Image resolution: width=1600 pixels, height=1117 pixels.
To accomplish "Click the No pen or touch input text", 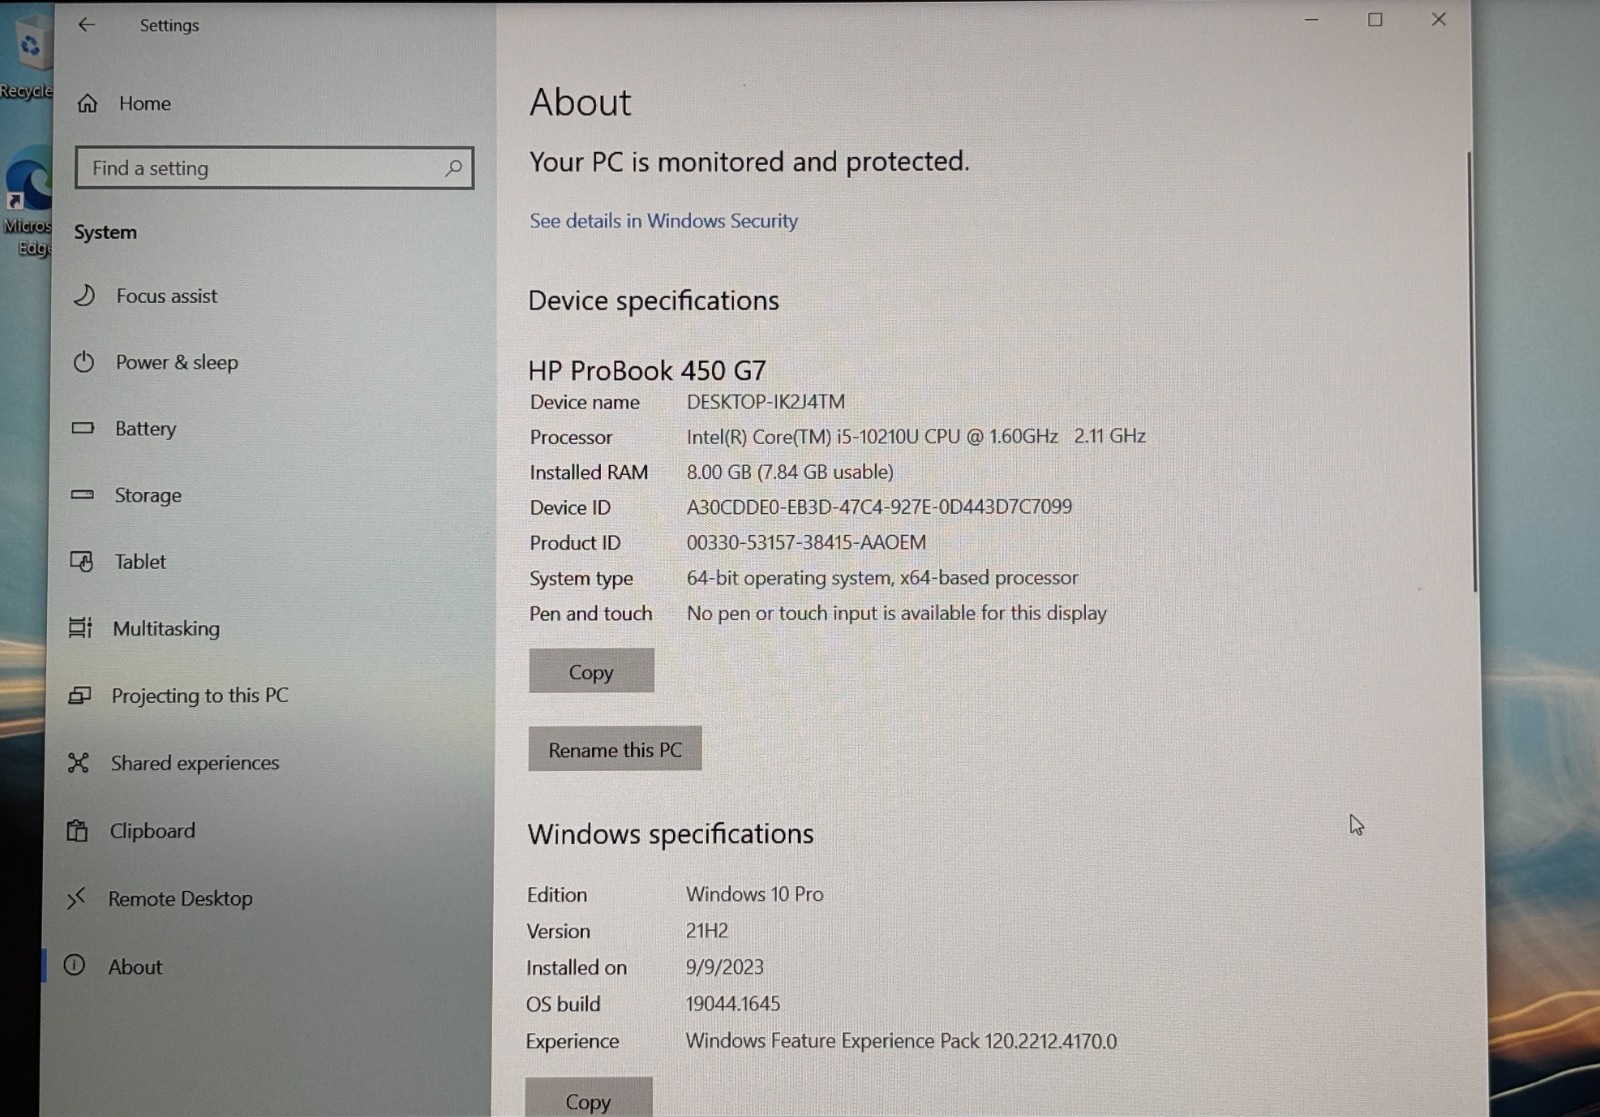I will click(x=896, y=613).
